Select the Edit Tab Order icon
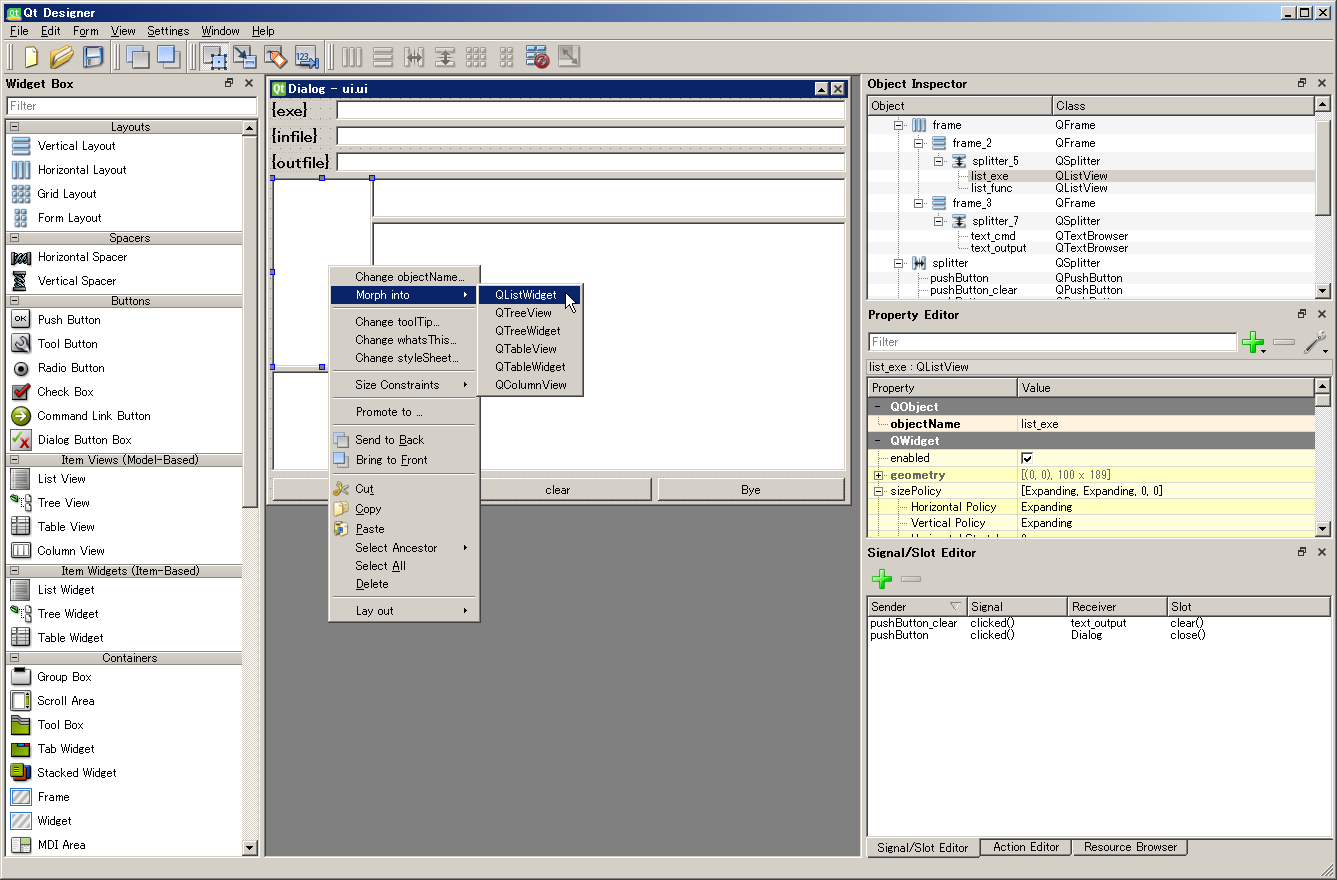This screenshot has width=1337, height=880. (306, 57)
